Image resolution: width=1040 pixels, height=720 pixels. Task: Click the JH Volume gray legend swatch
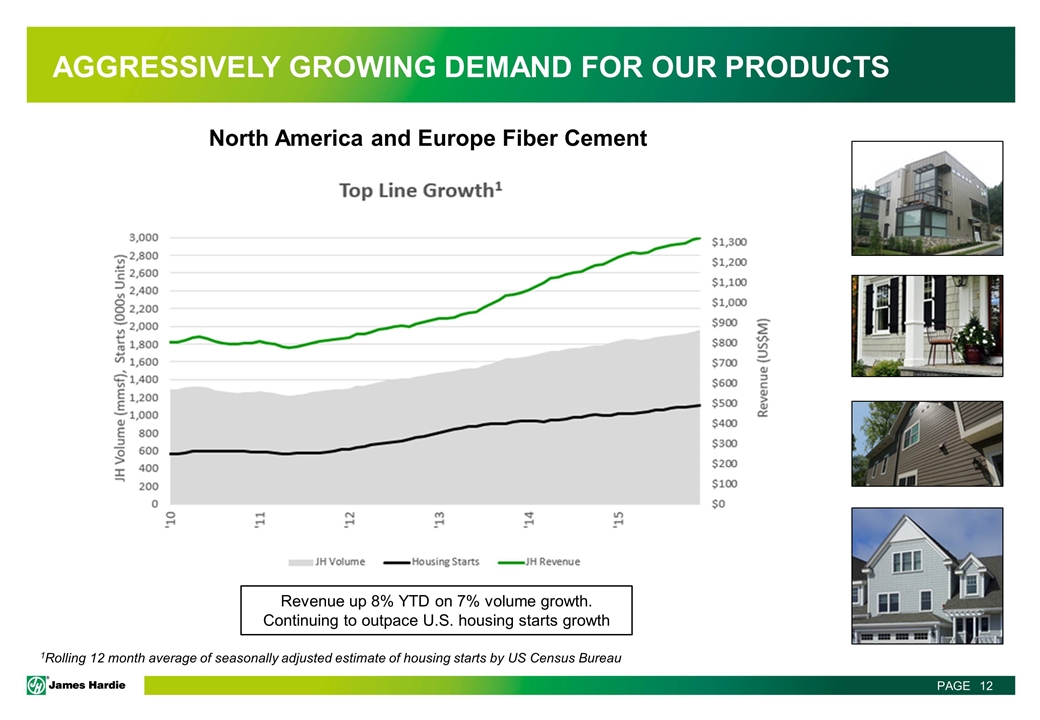pyautogui.click(x=300, y=561)
